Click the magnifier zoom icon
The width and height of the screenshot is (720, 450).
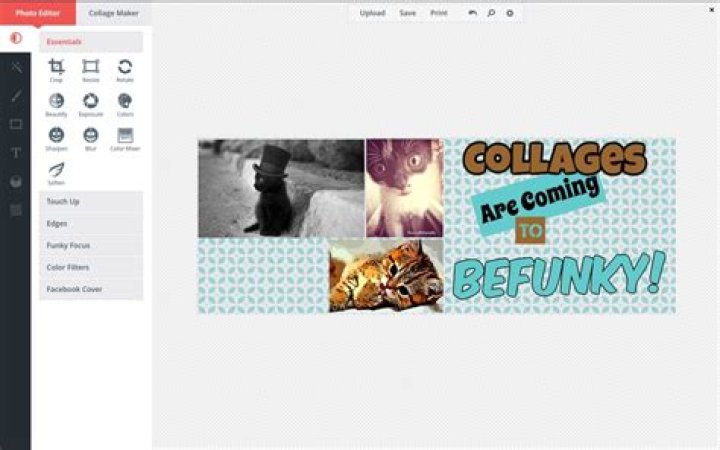click(491, 13)
